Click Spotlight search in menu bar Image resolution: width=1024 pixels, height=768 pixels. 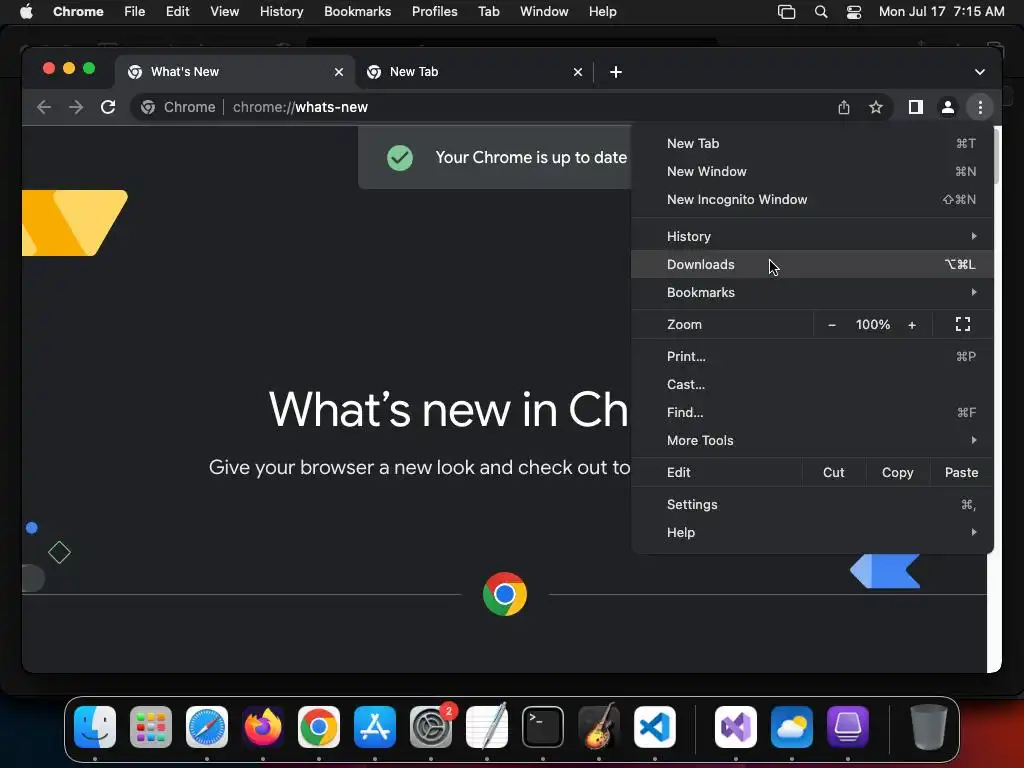click(x=821, y=12)
